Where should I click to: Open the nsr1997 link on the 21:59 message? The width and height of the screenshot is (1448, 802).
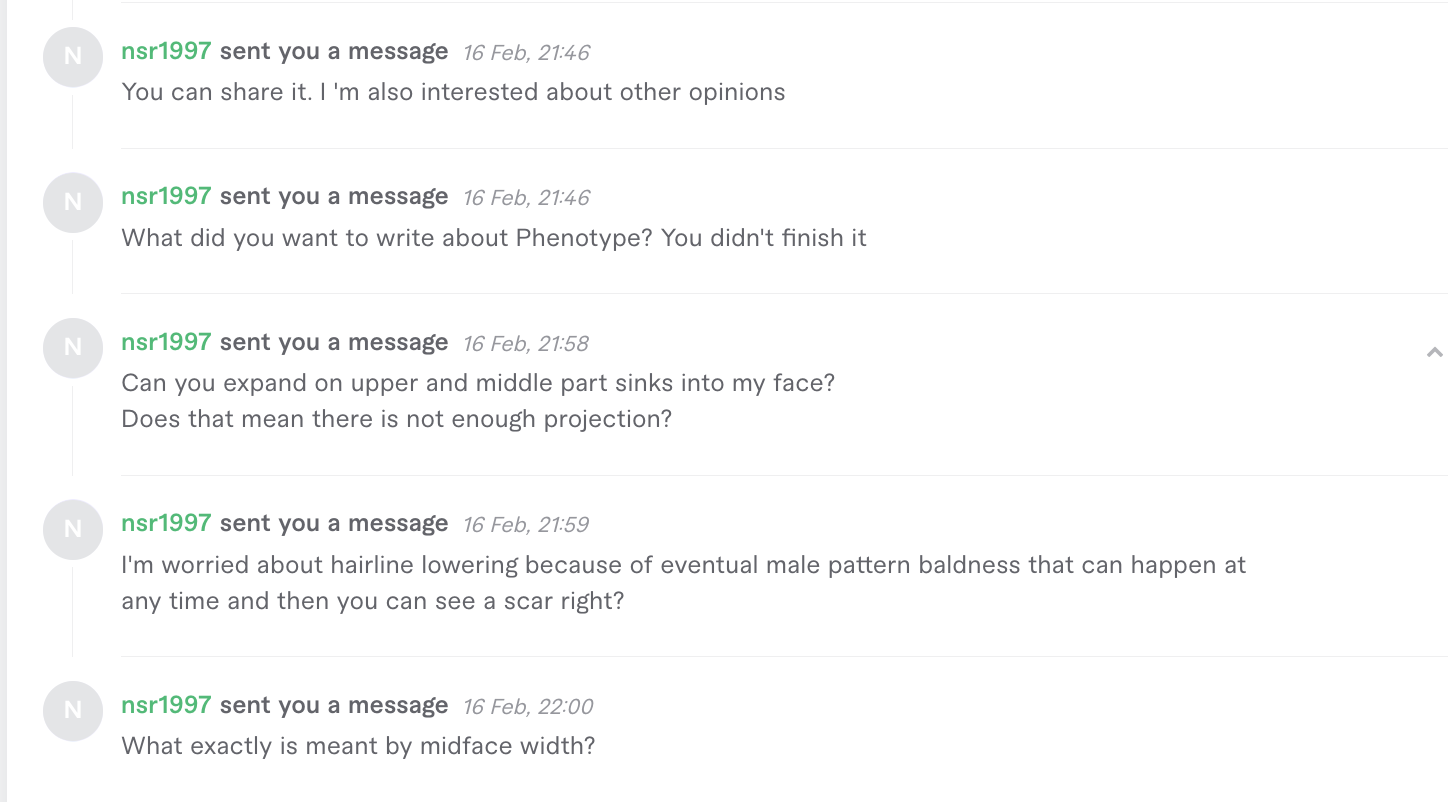coord(166,523)
